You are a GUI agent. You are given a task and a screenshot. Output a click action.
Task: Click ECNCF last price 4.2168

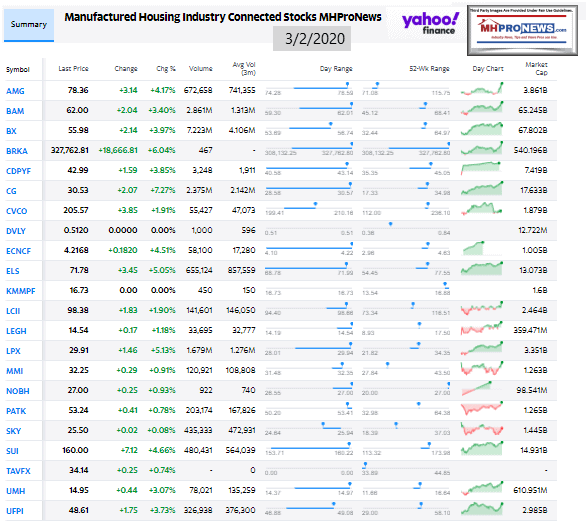tap(76, 250)
